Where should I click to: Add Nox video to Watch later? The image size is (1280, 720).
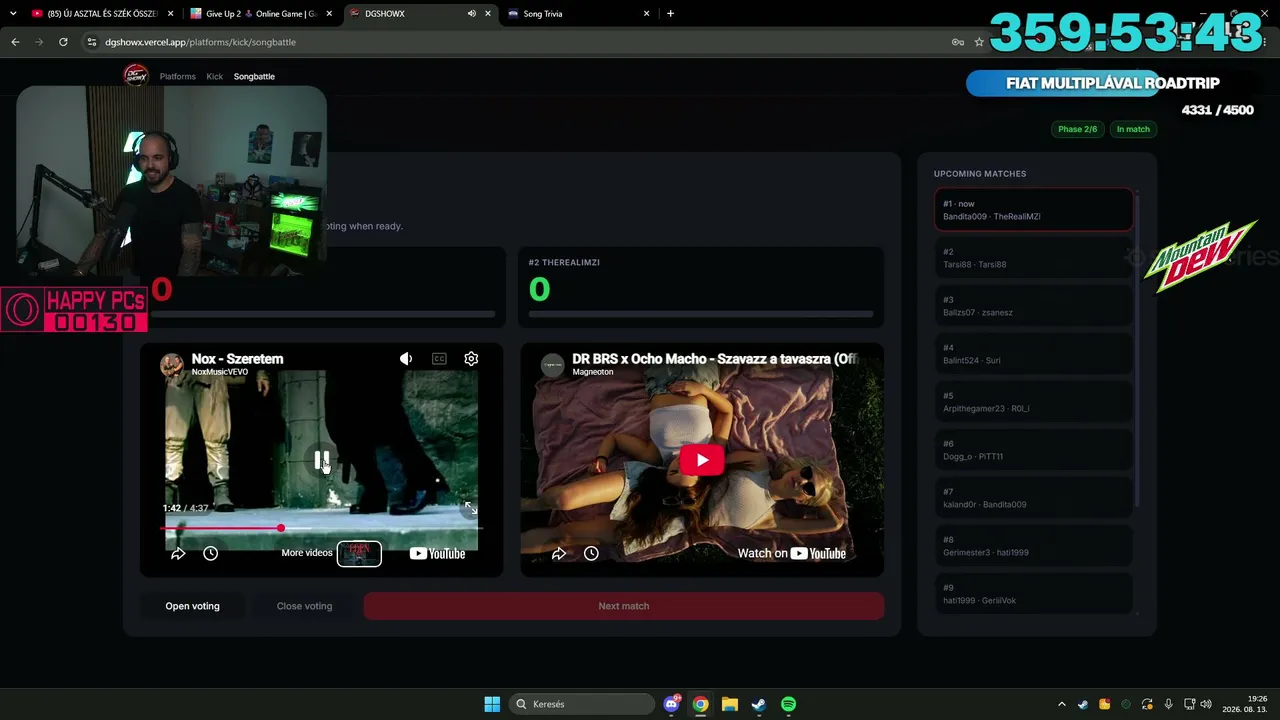pos(210,553)
